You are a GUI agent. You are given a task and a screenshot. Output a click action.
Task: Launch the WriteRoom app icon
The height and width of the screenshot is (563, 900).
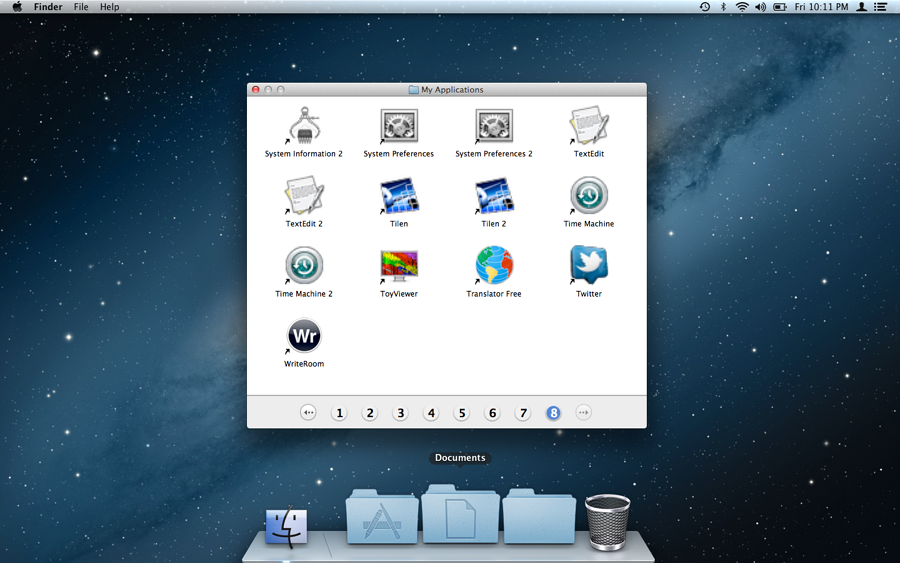point(304,336)
